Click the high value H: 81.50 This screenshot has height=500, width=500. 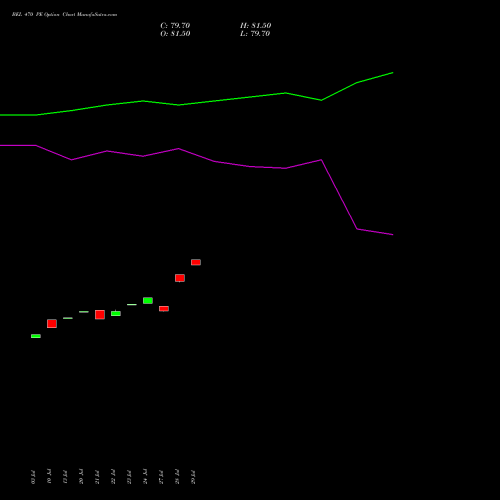(256, 26)
